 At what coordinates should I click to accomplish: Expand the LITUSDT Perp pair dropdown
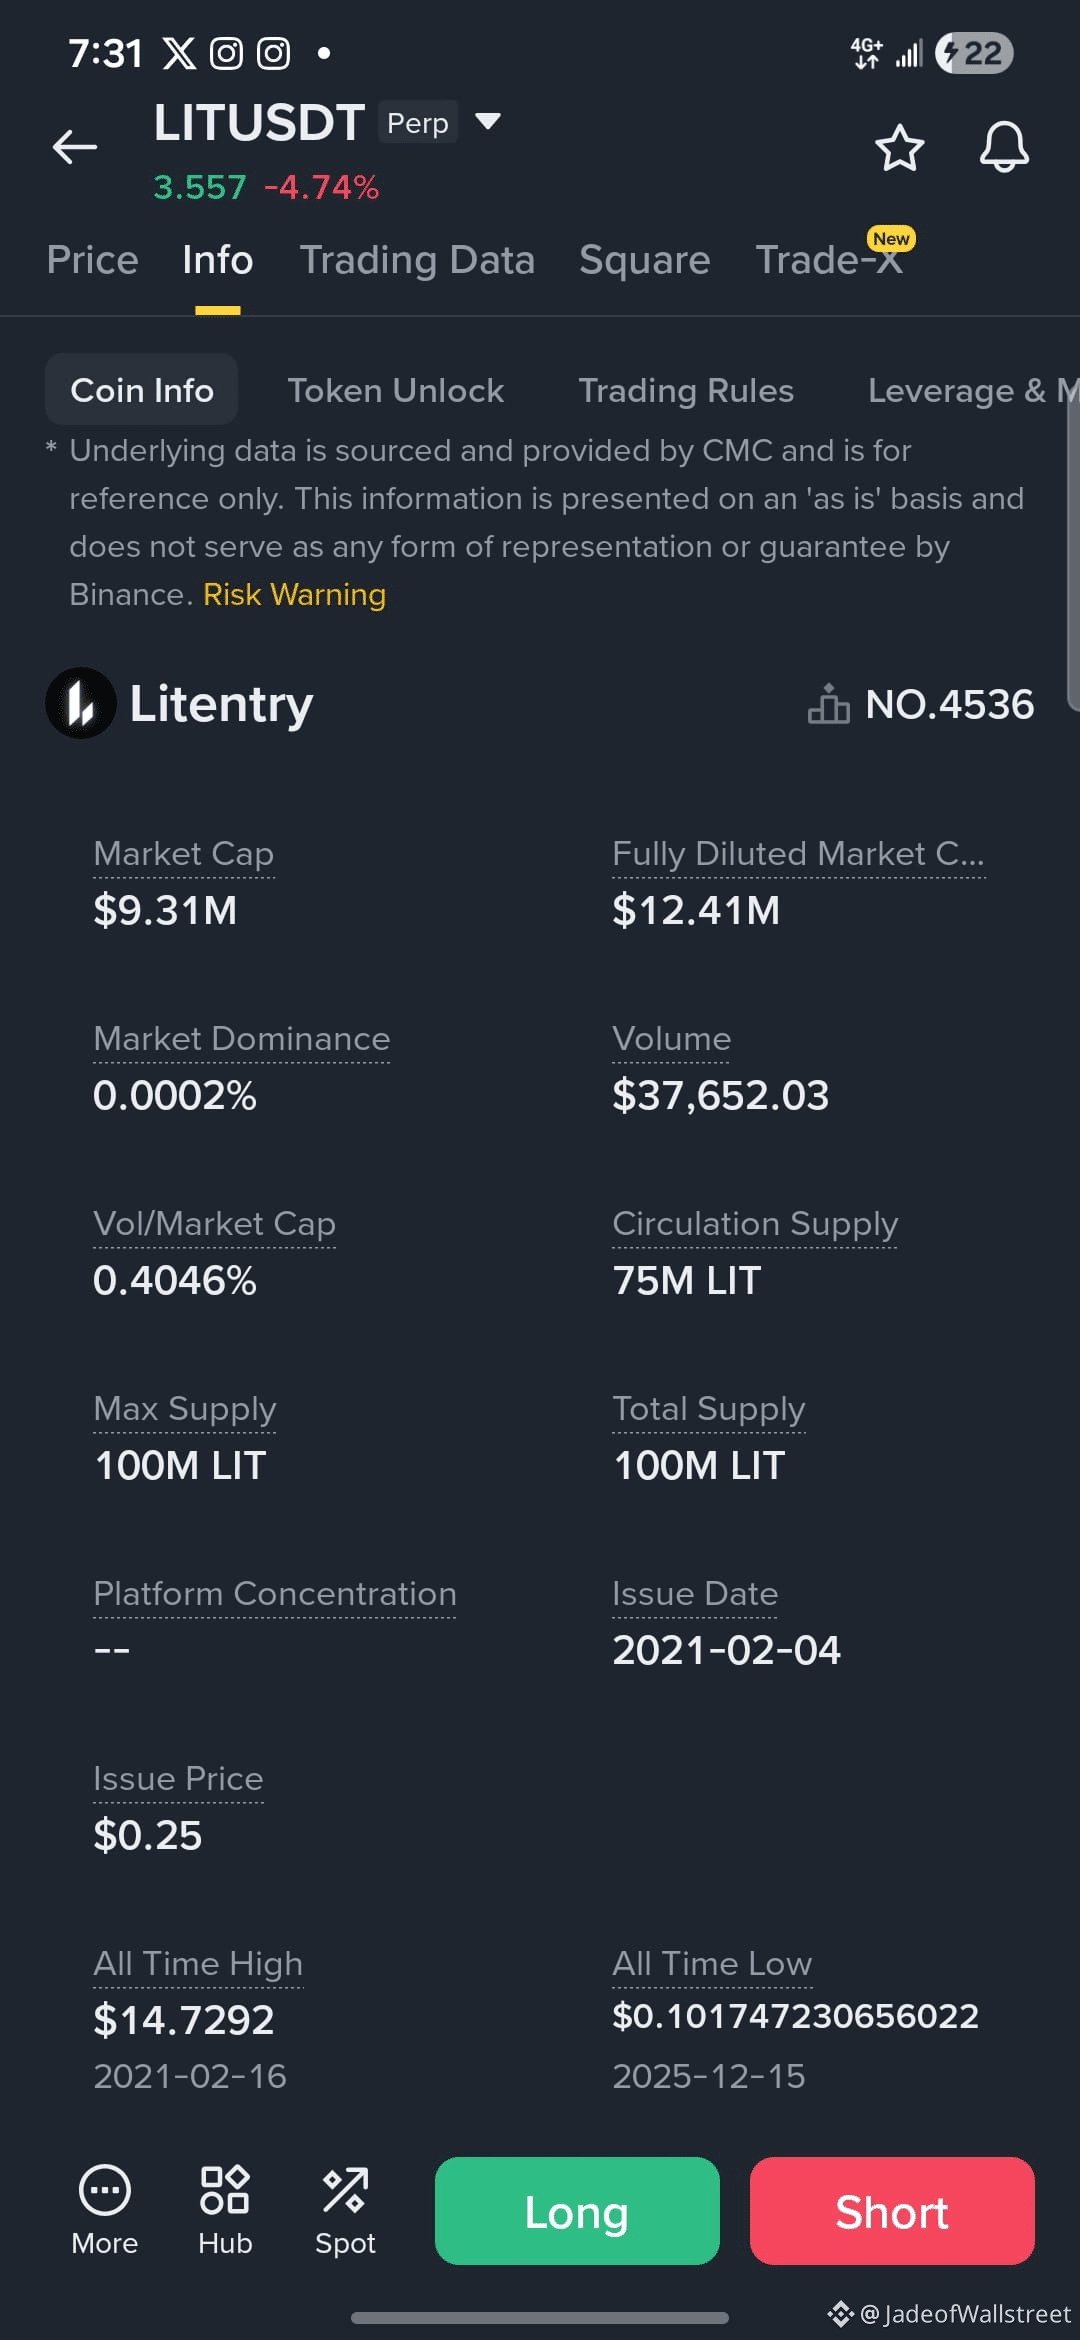488,122
